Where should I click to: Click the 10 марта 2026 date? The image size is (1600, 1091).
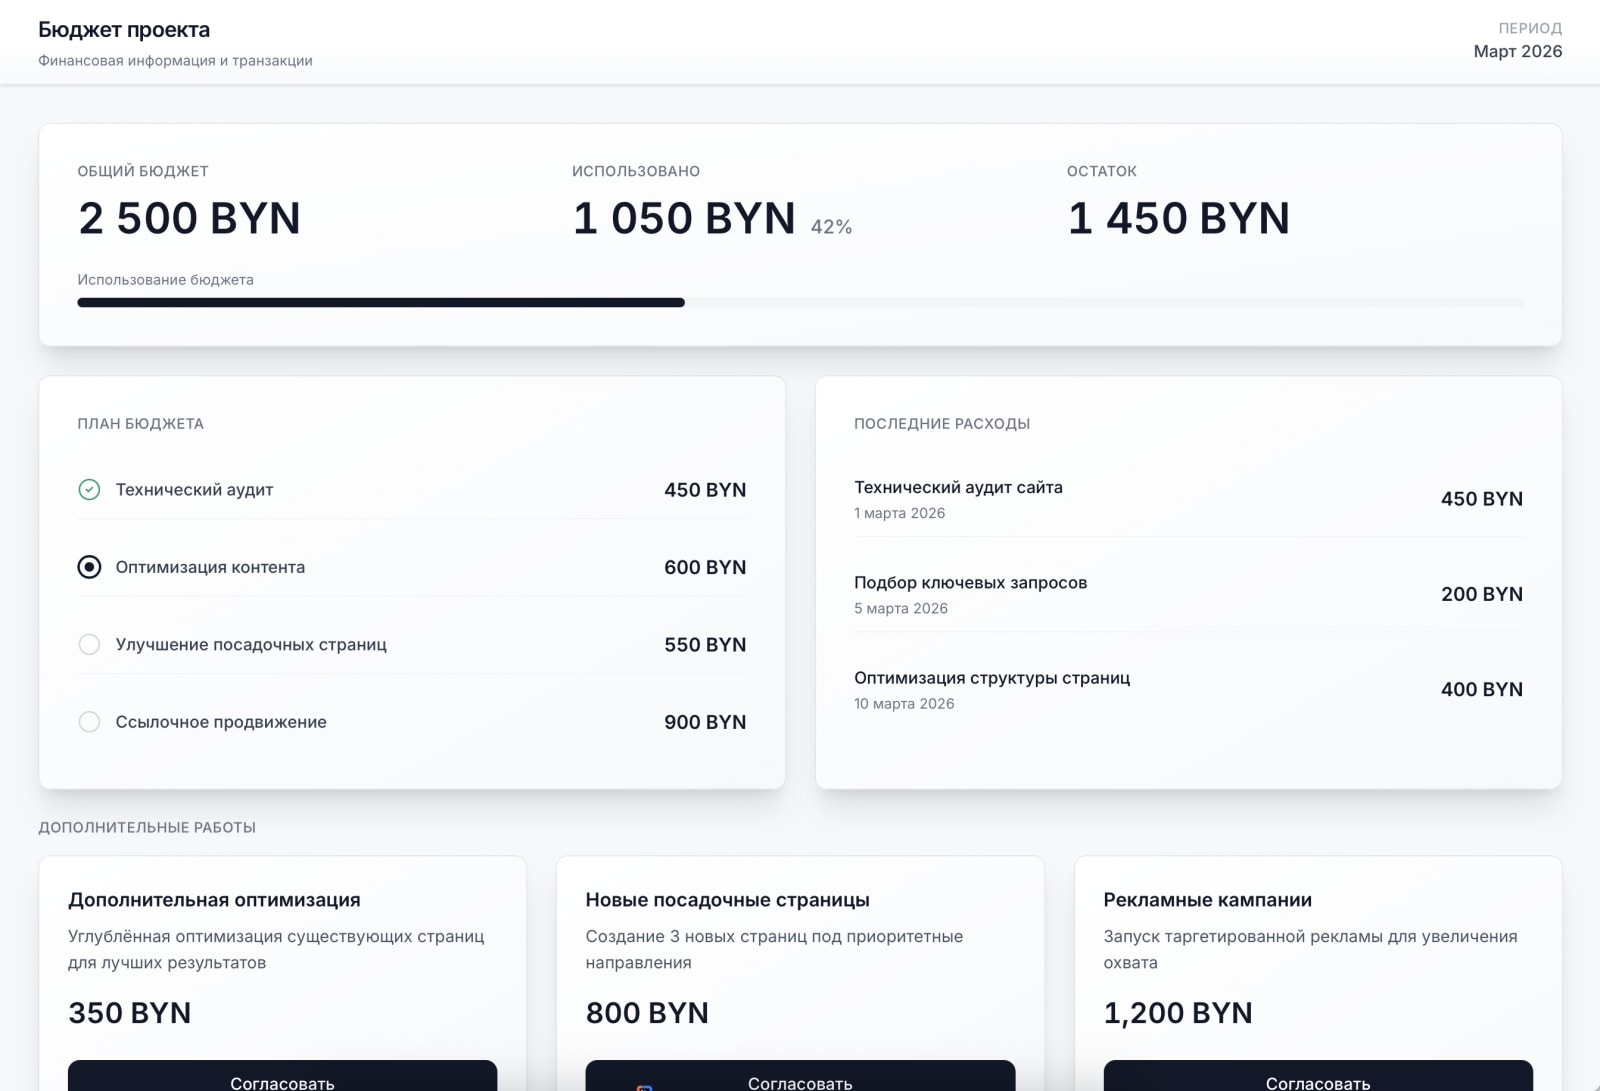point(904,703)
